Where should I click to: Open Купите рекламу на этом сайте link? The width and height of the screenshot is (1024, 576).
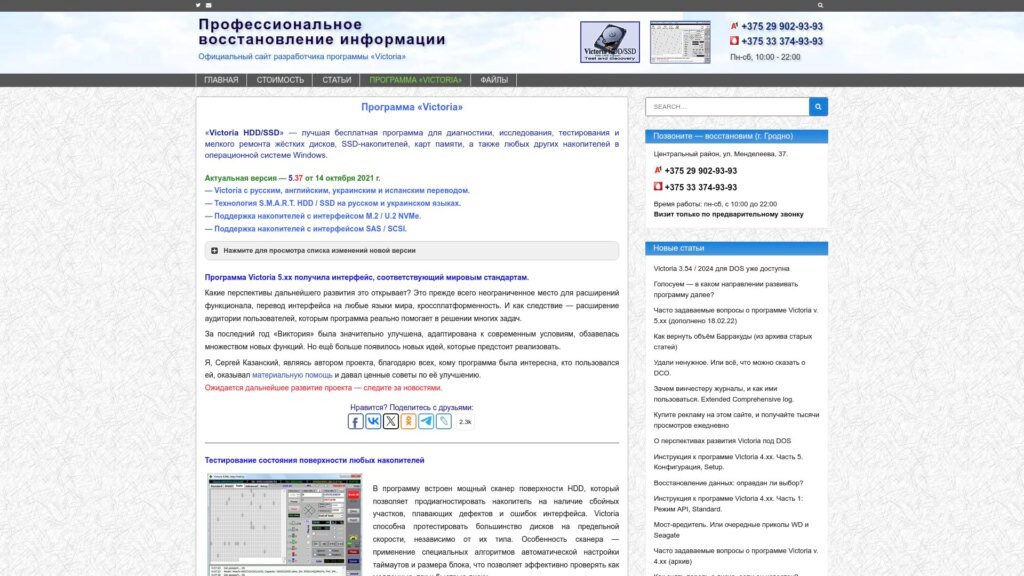click(736, 420)
